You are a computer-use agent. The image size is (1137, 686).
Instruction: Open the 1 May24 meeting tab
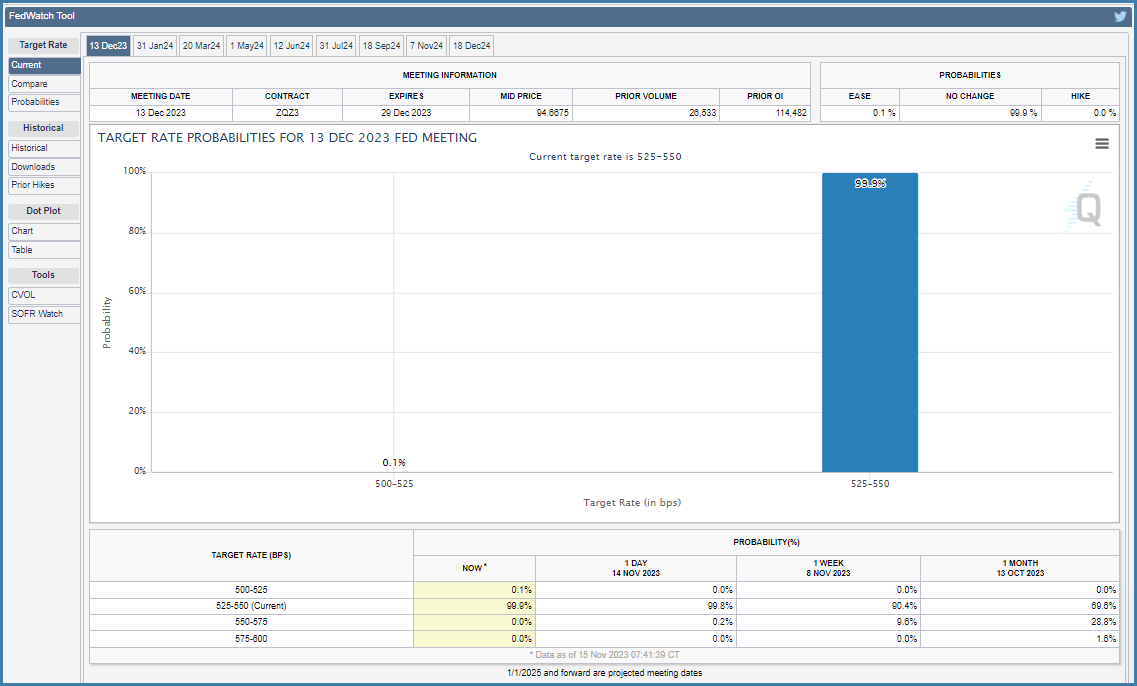pos(247,46)
